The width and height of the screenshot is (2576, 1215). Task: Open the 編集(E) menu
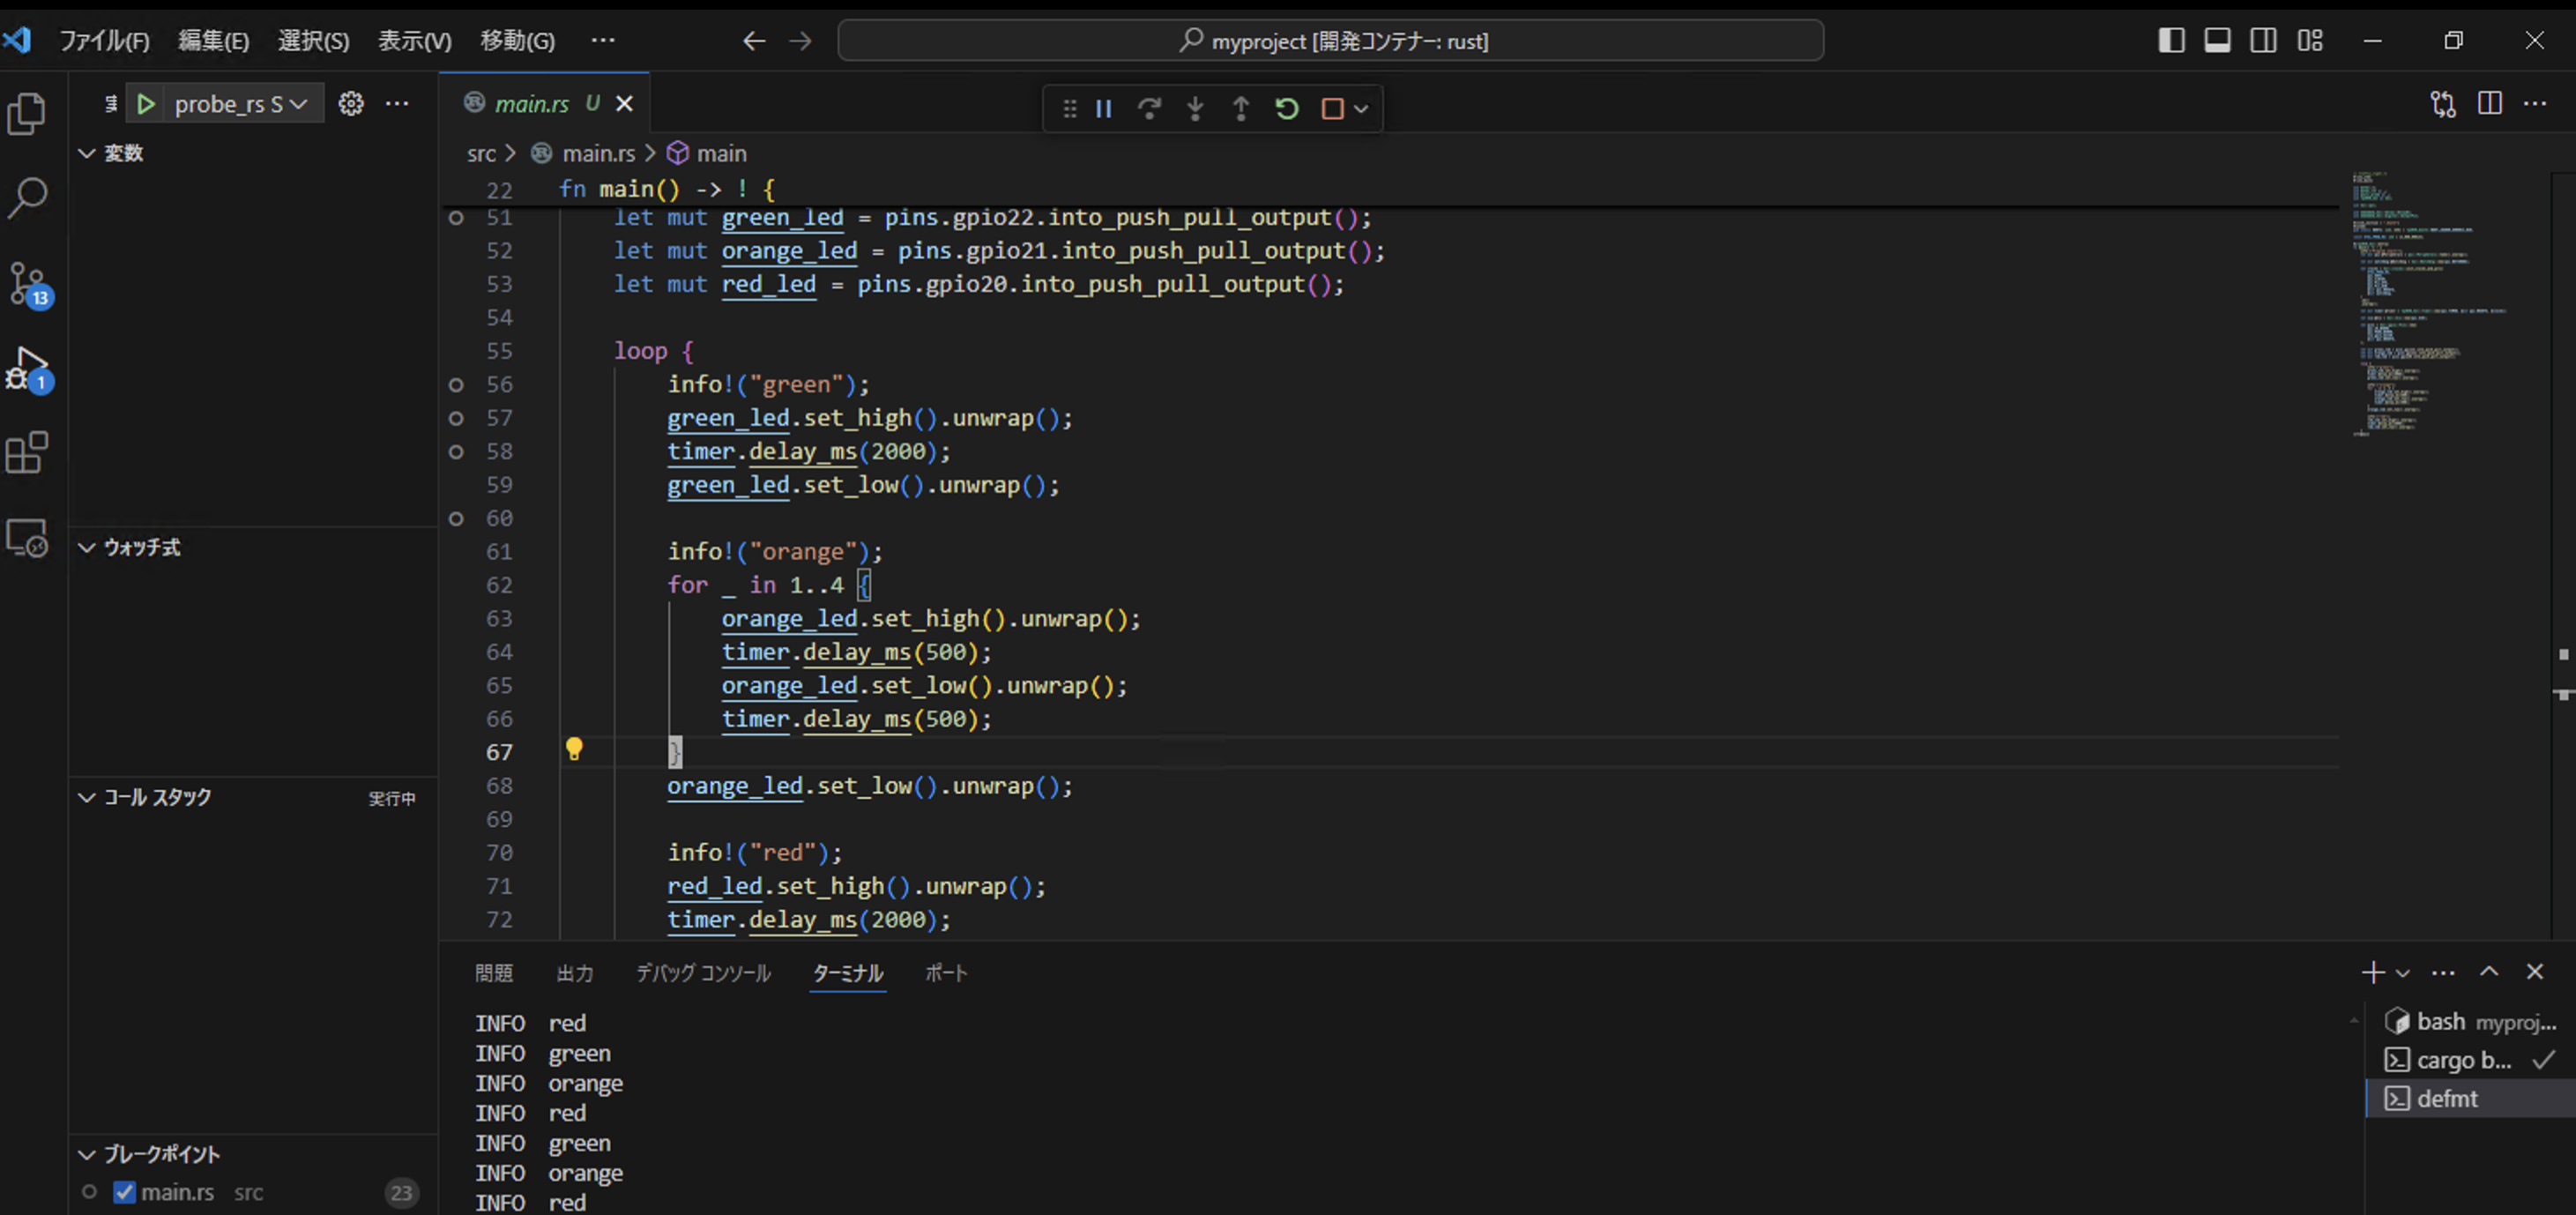click(x=213, y=41)
